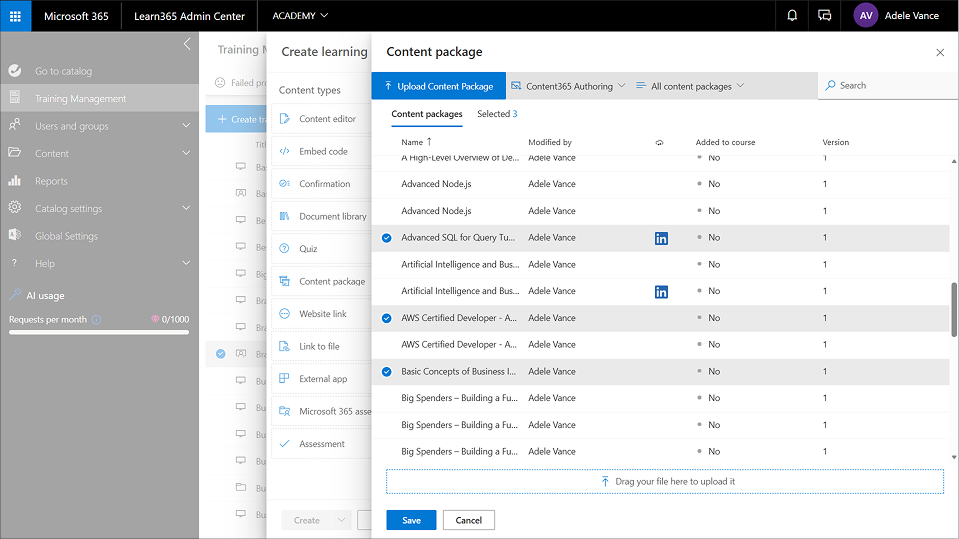Open the Microsoft 365 app launcher waffle
959x539 pixels.
15,16
